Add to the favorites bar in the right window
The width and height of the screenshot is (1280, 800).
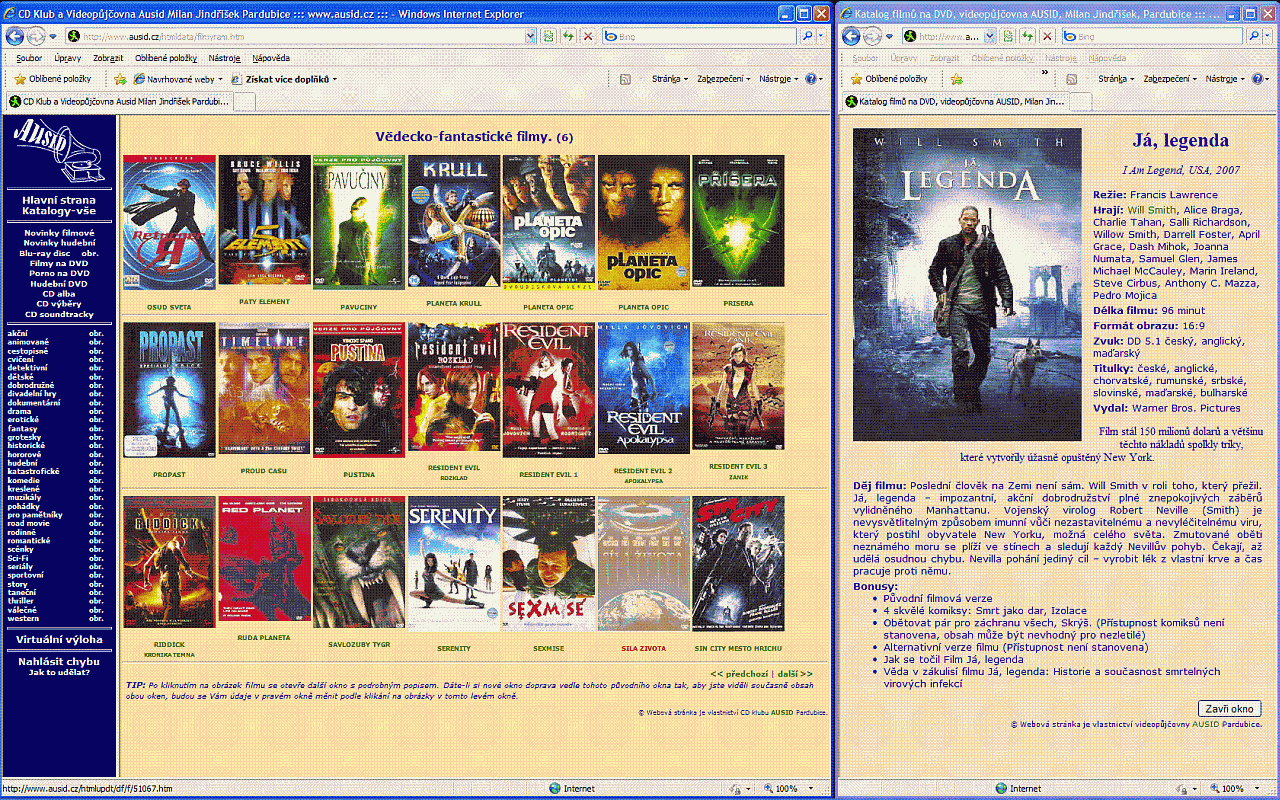957,79
